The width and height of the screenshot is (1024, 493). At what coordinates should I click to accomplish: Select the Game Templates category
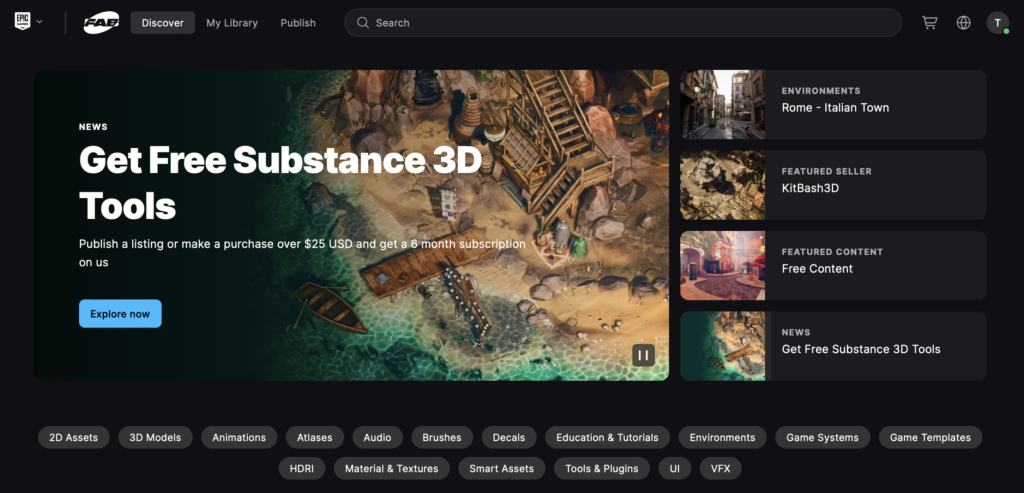929,437
